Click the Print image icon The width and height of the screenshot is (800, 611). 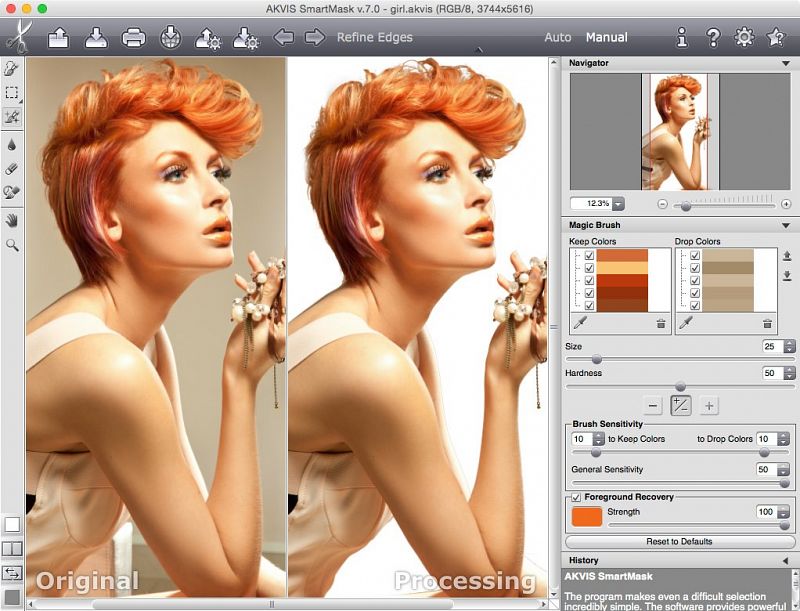(133, 38)
